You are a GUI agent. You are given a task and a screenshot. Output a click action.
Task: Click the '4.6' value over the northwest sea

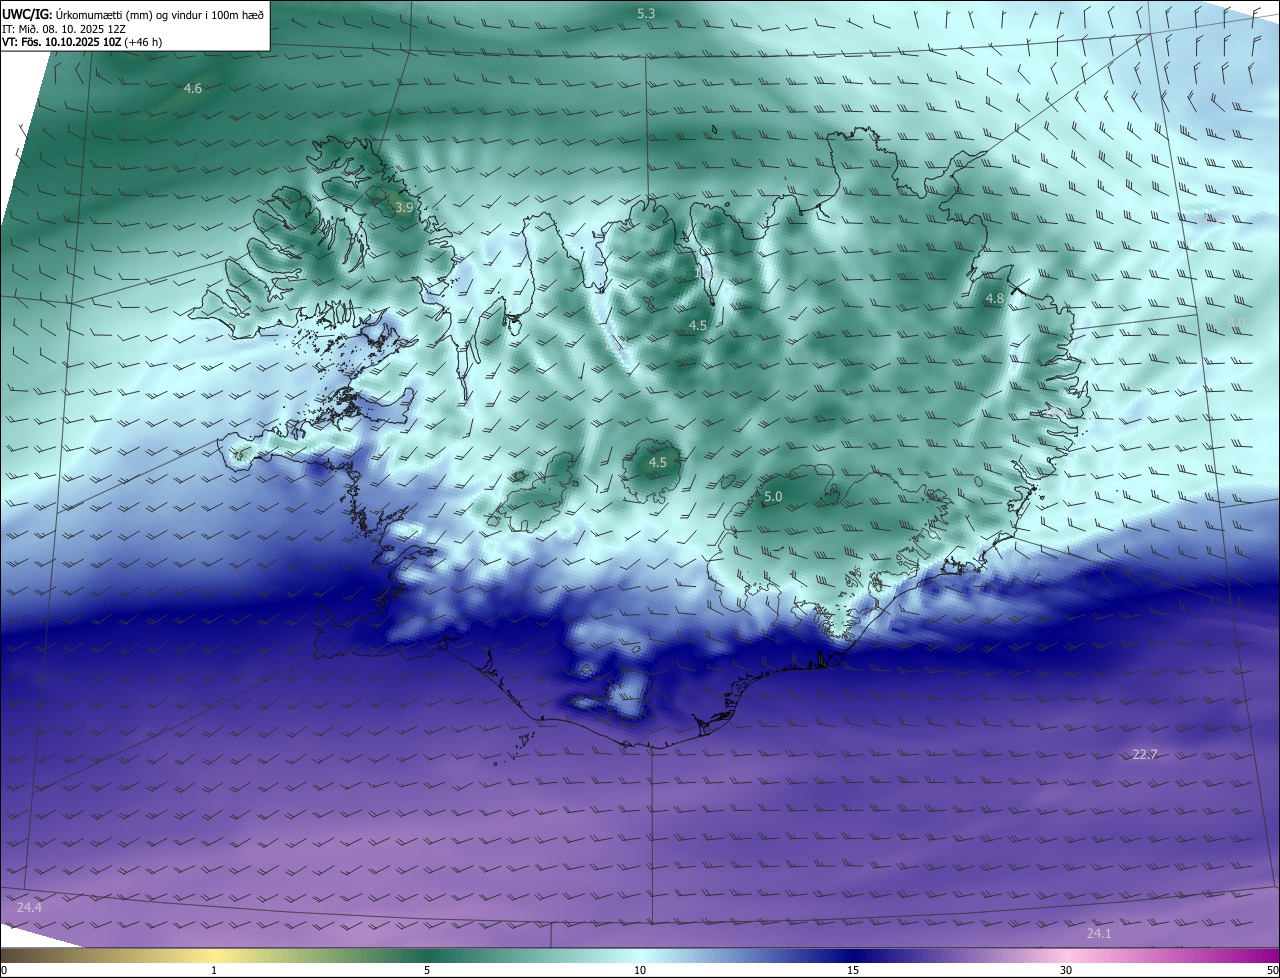tap(193, 89)
